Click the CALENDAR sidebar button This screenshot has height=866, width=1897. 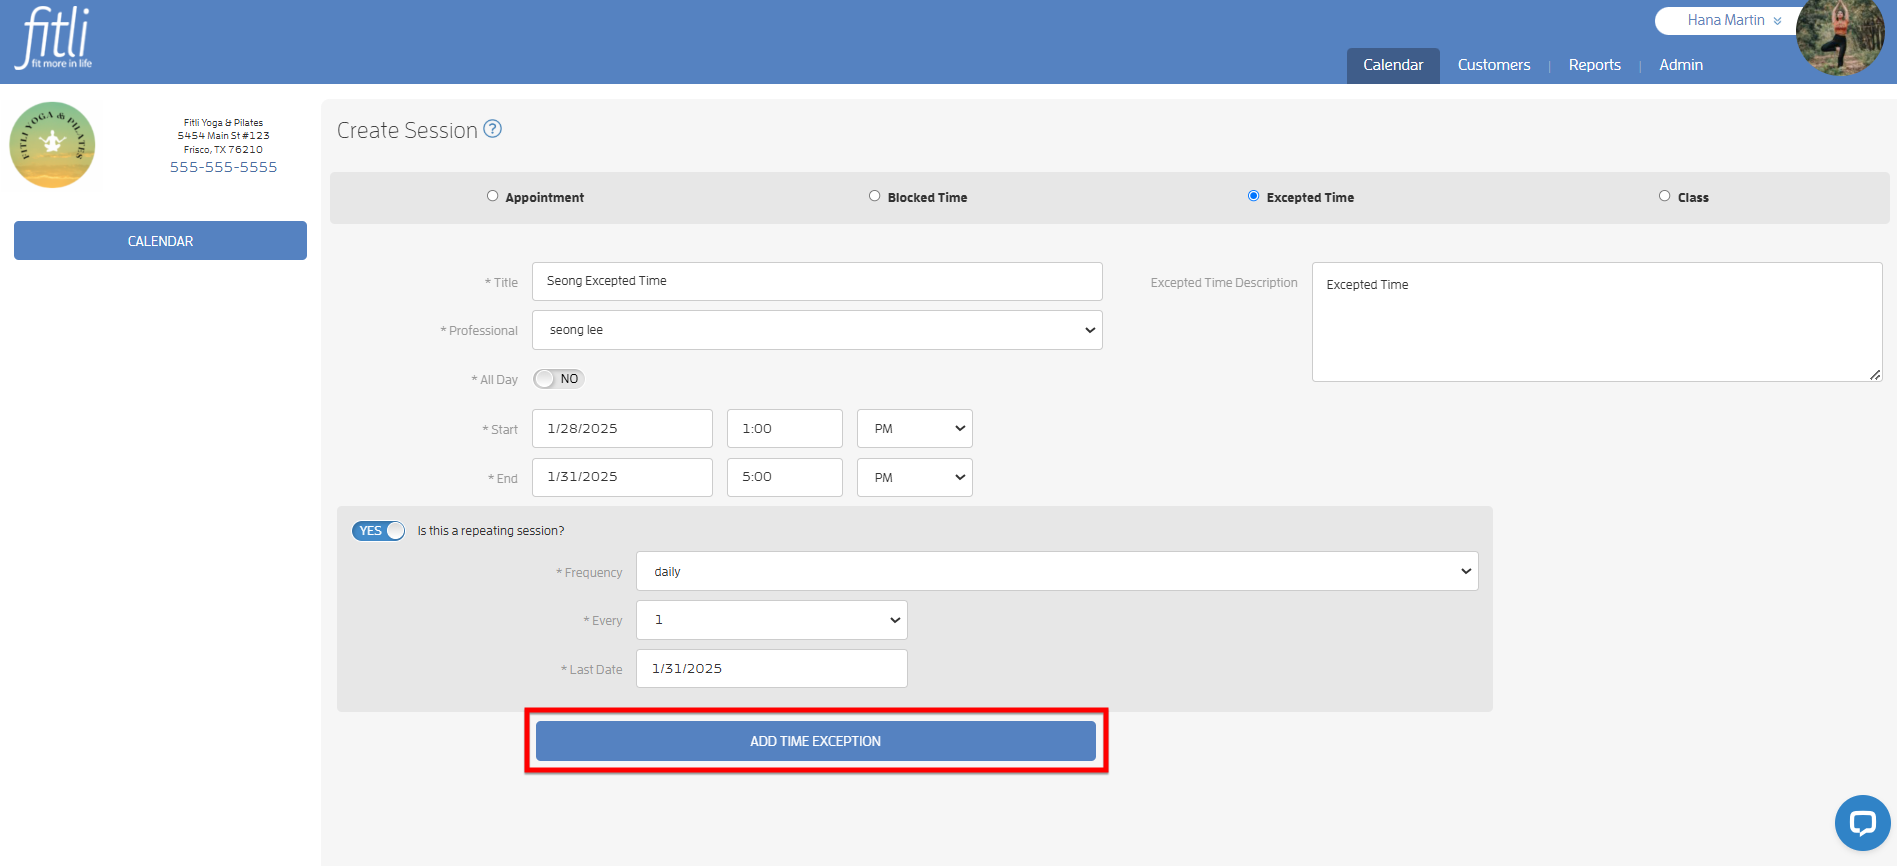160,241
